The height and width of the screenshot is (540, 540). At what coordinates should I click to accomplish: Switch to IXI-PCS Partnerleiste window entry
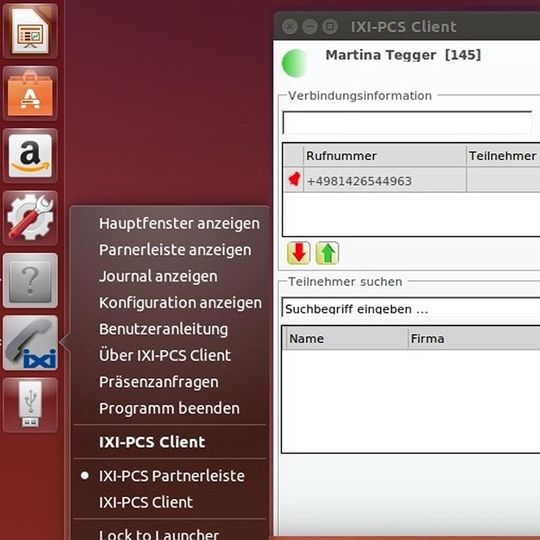pyautogui.click(x=172, y=476)
